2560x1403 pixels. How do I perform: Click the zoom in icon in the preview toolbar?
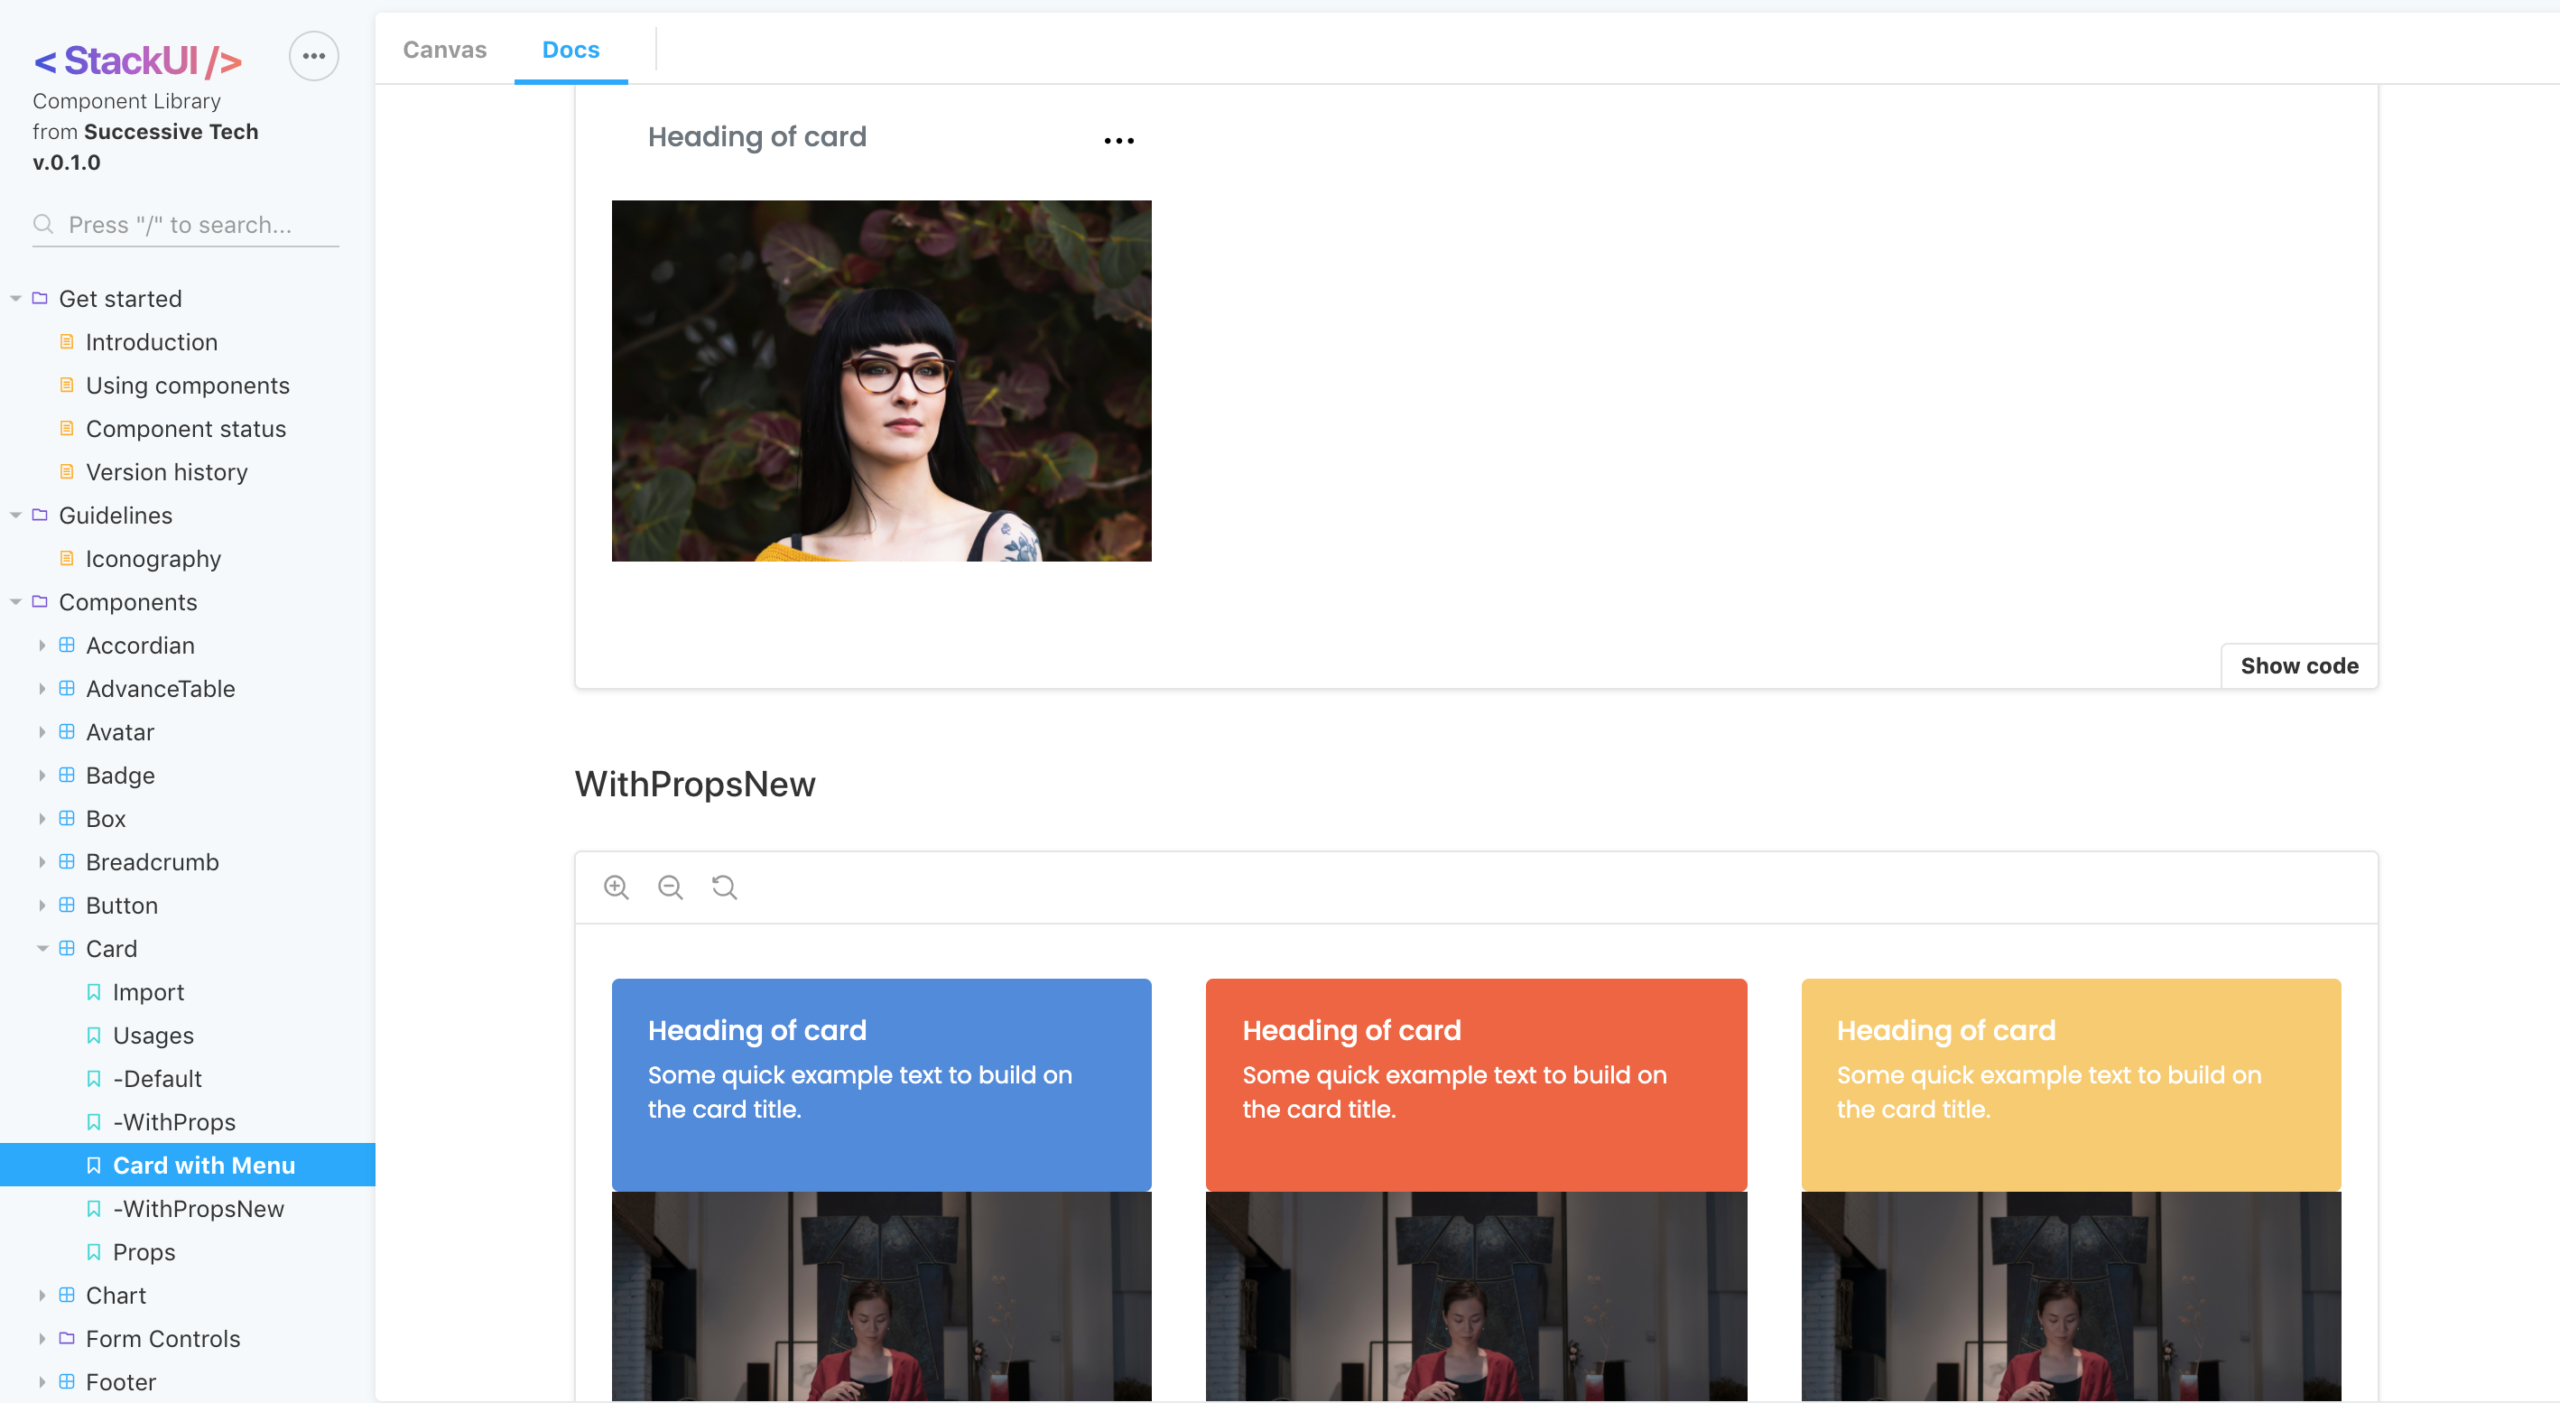coord(616,887)
